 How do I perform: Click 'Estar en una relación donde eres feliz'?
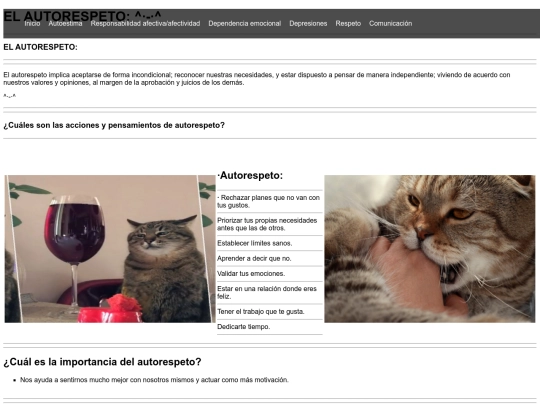point(267,292)
